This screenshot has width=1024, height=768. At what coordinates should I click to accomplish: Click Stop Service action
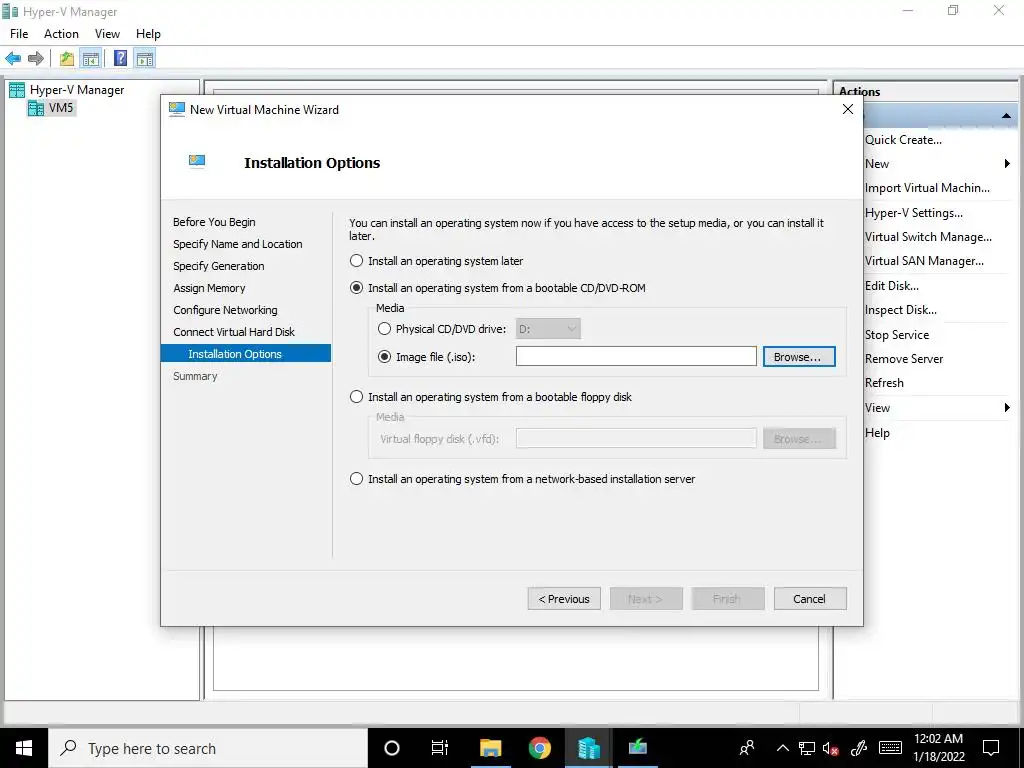pos(897,335)
